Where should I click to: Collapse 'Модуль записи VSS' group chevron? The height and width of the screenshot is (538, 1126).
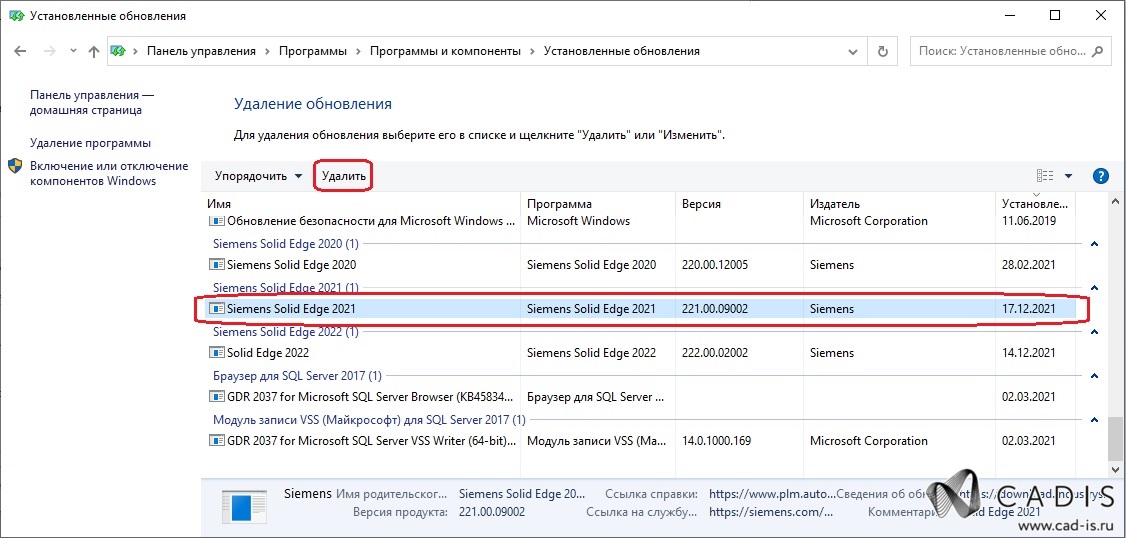(1094, 419)
